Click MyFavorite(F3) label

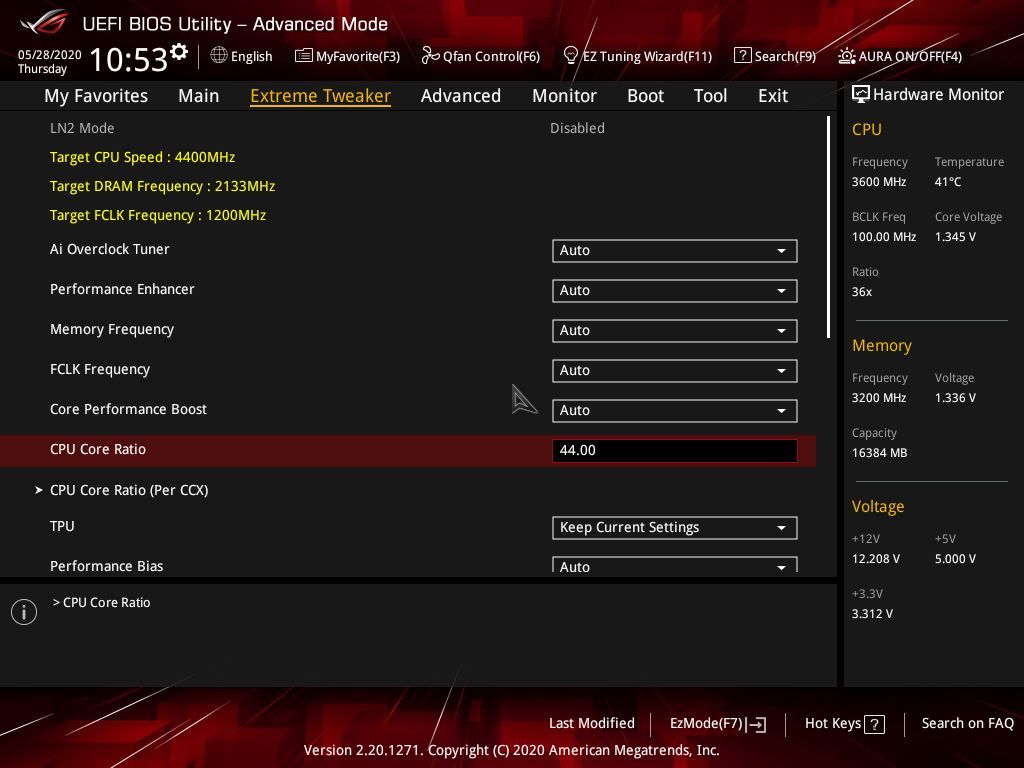[x=358, y=56]
